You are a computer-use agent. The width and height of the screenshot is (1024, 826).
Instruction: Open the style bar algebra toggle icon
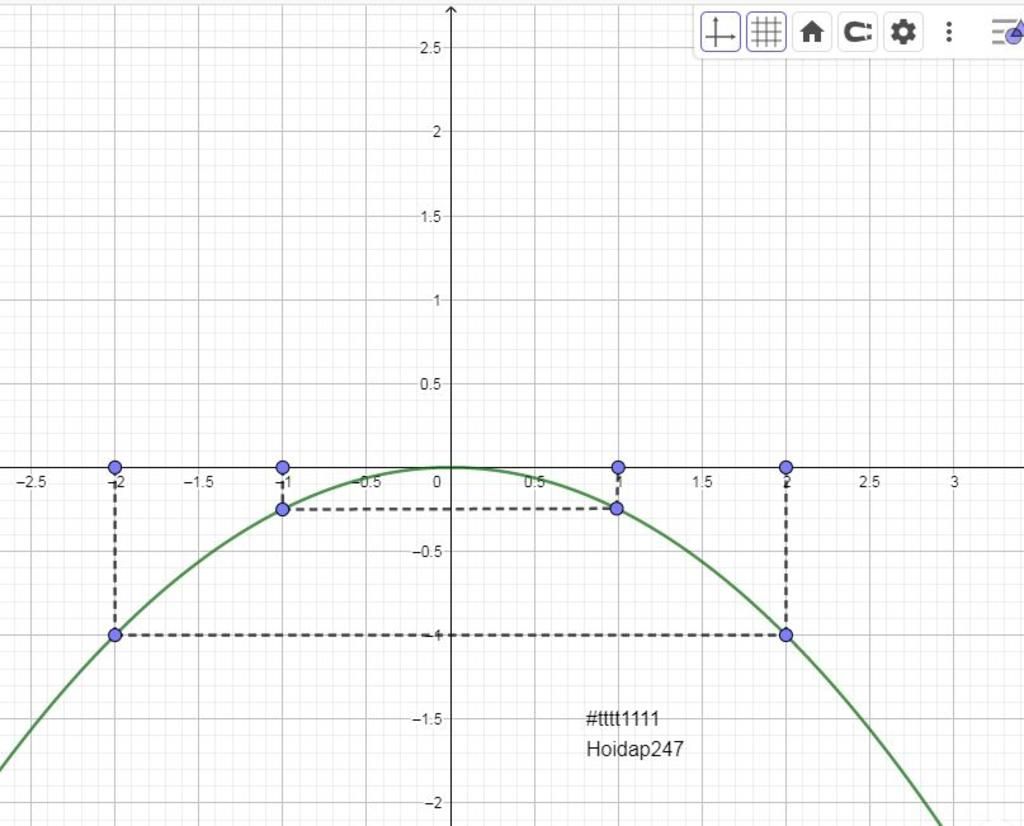pyautogui.click(x=1006, y=31)
